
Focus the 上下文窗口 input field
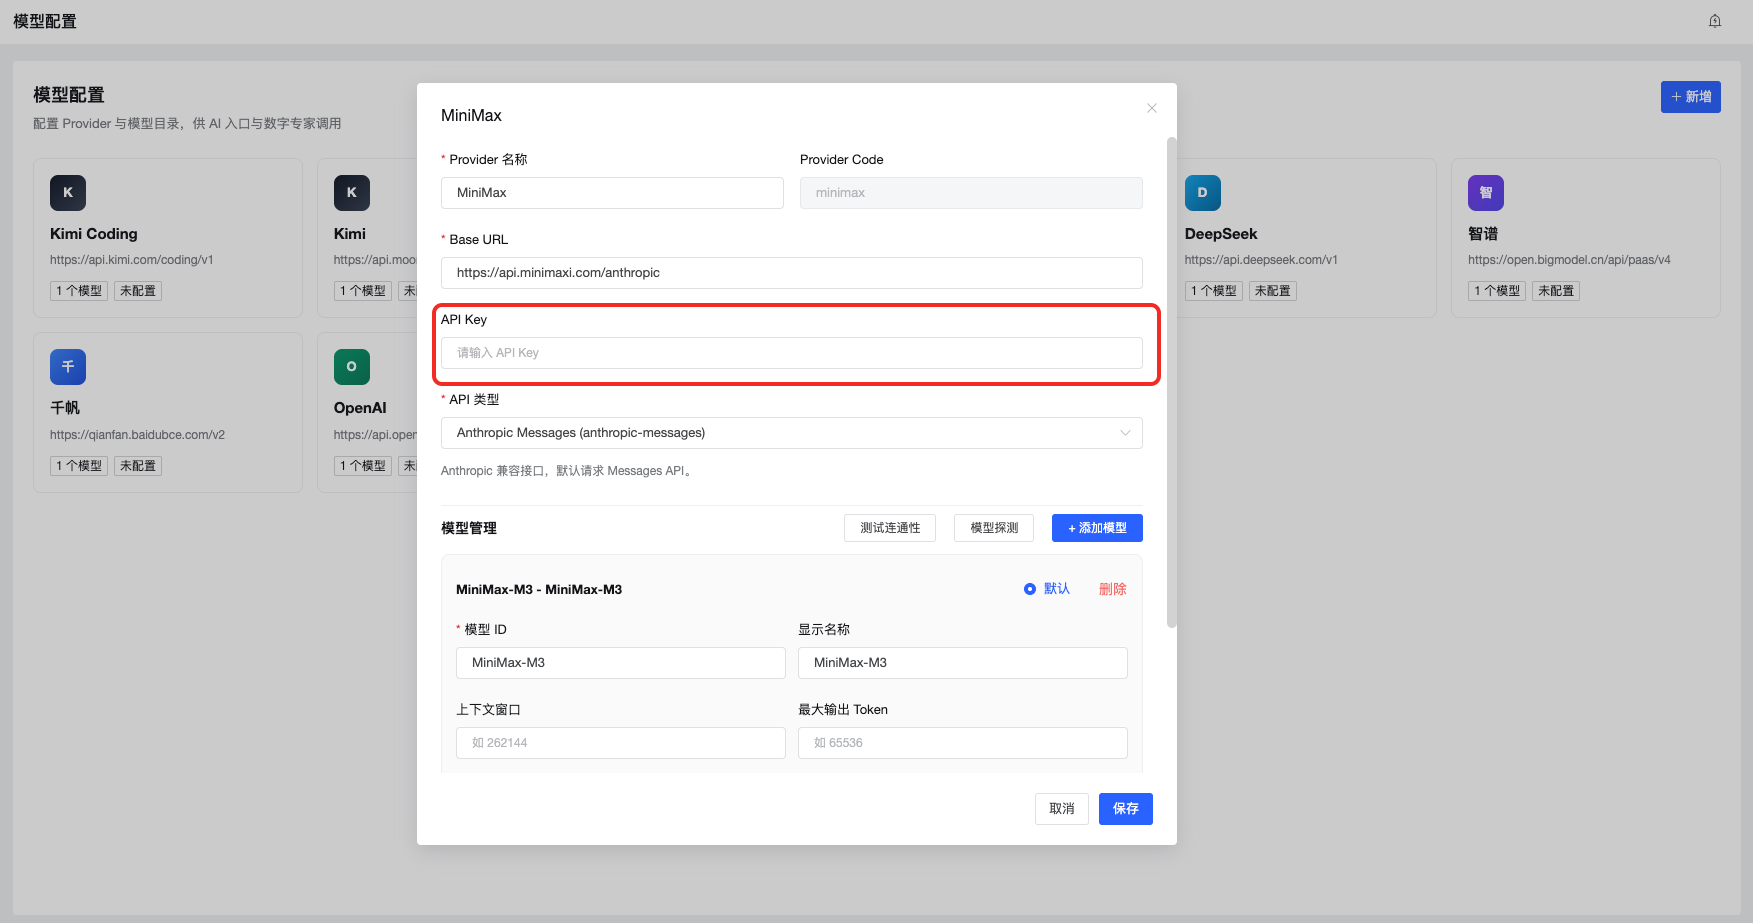(621, 743)
